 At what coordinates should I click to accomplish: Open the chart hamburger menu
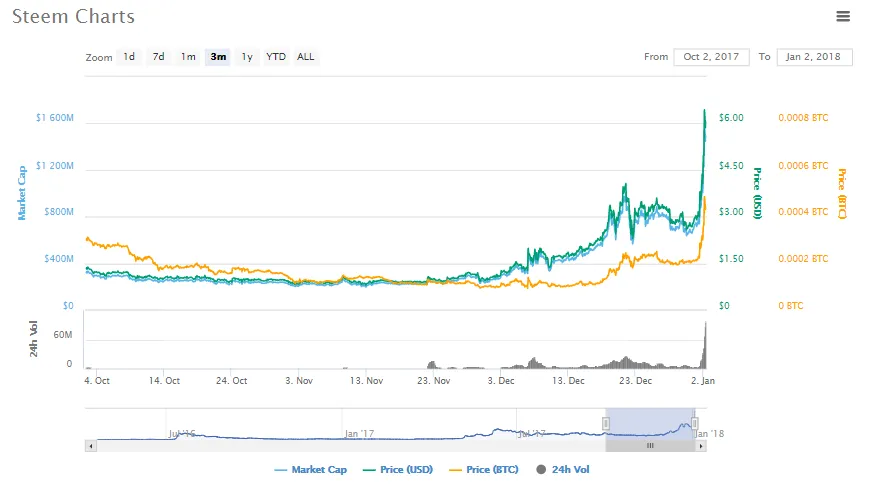(843, 16)
